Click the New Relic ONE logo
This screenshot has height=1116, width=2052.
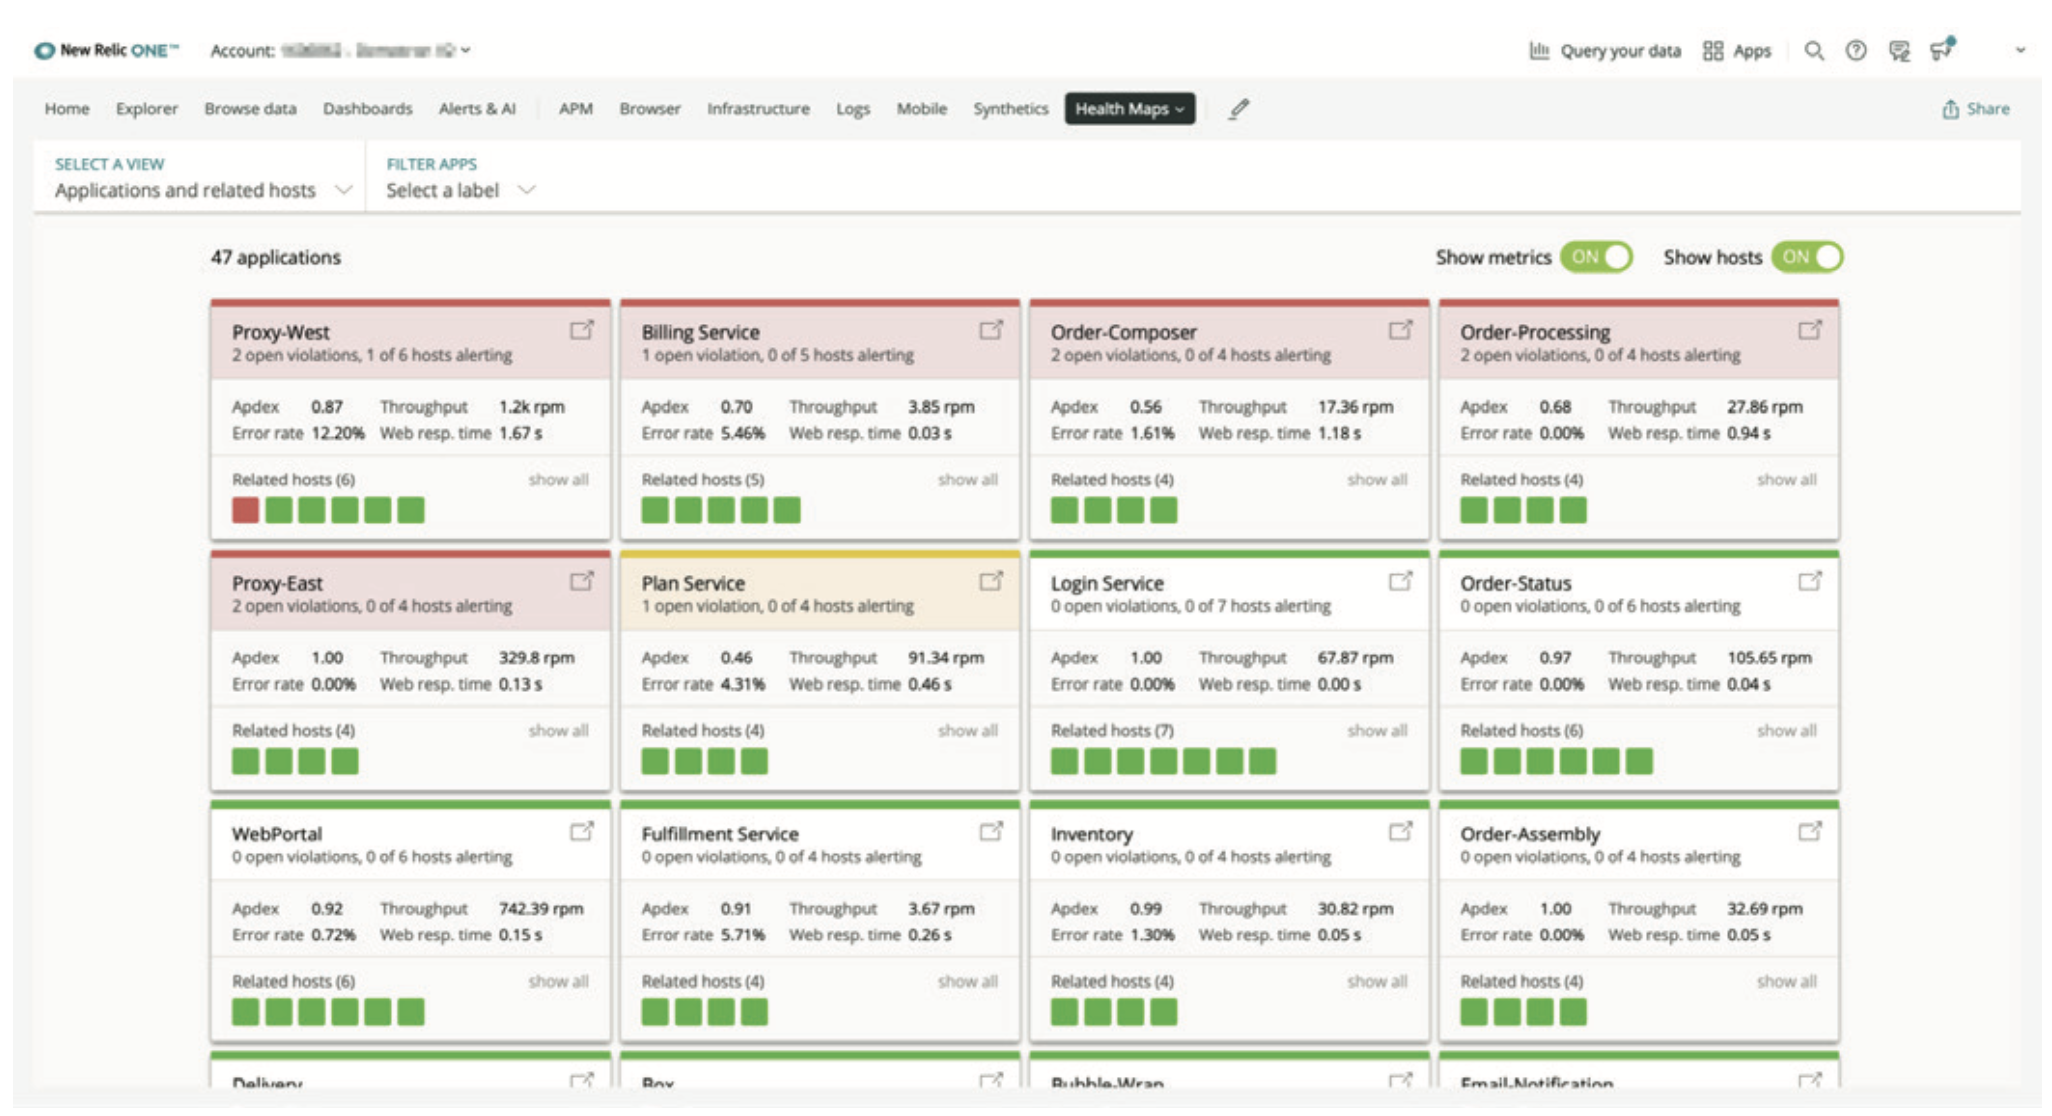(106, 50)
